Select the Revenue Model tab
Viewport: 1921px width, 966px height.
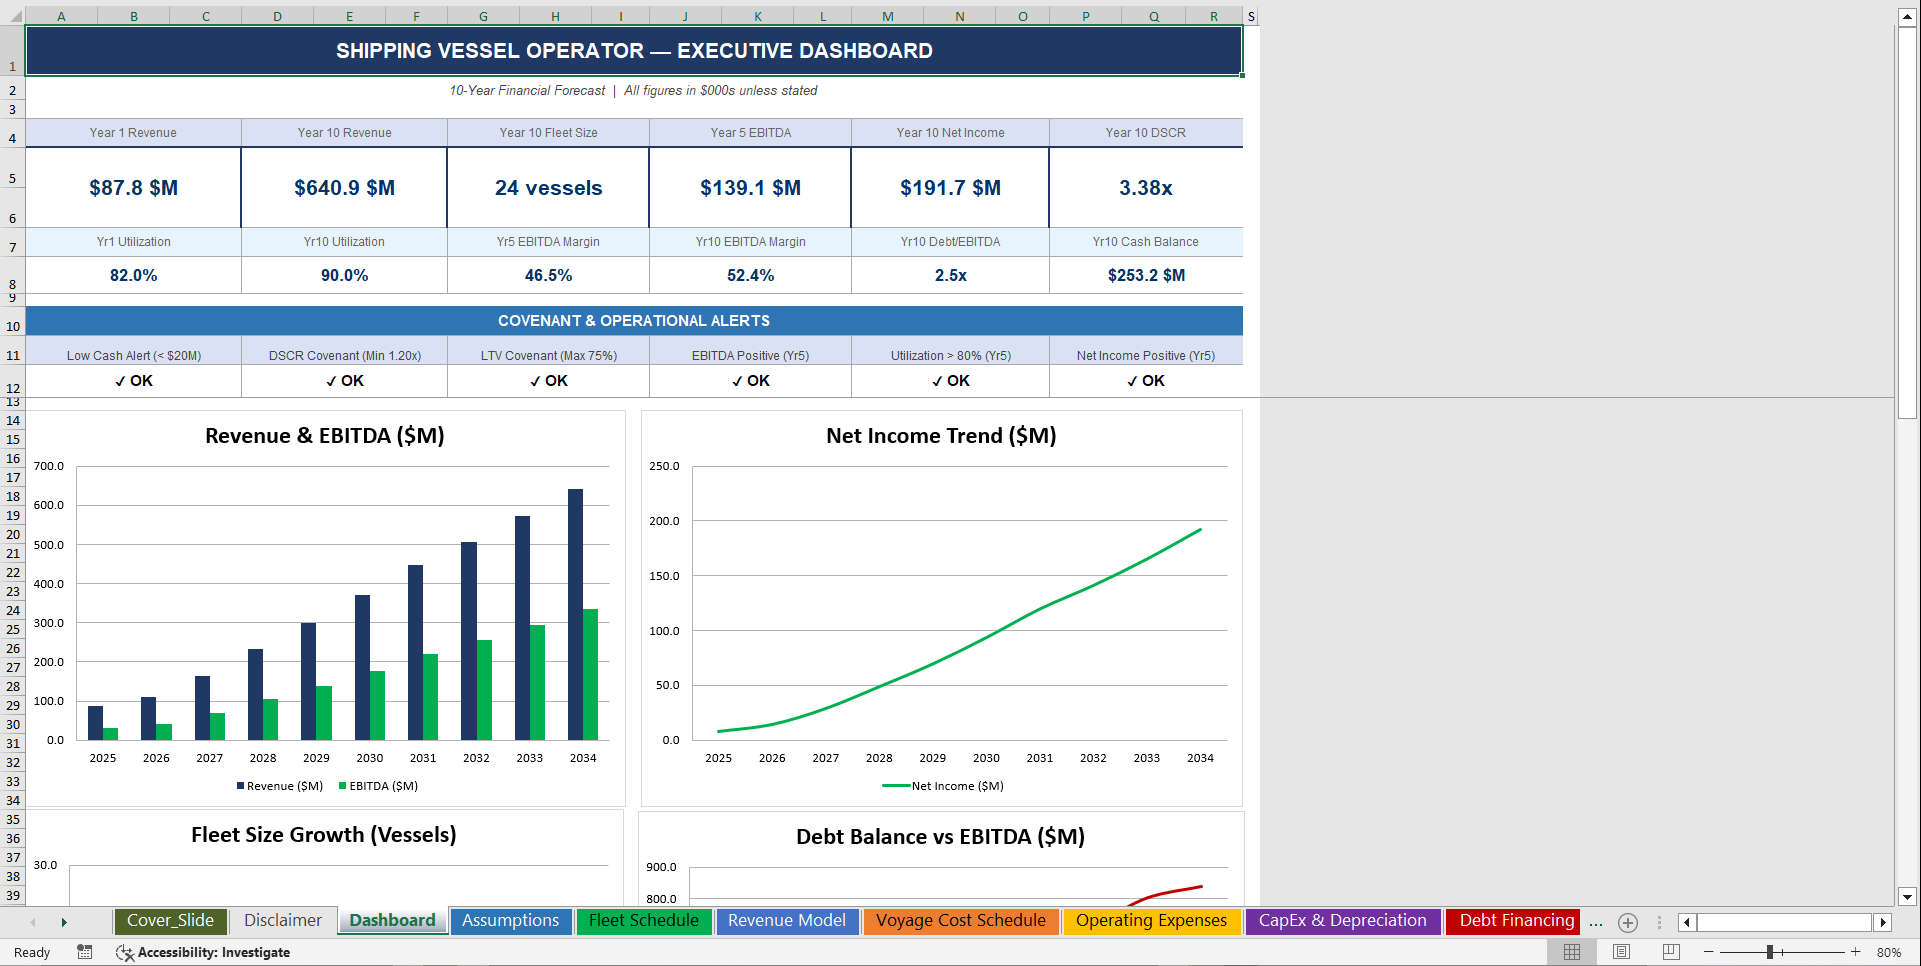tap(787, 921)
